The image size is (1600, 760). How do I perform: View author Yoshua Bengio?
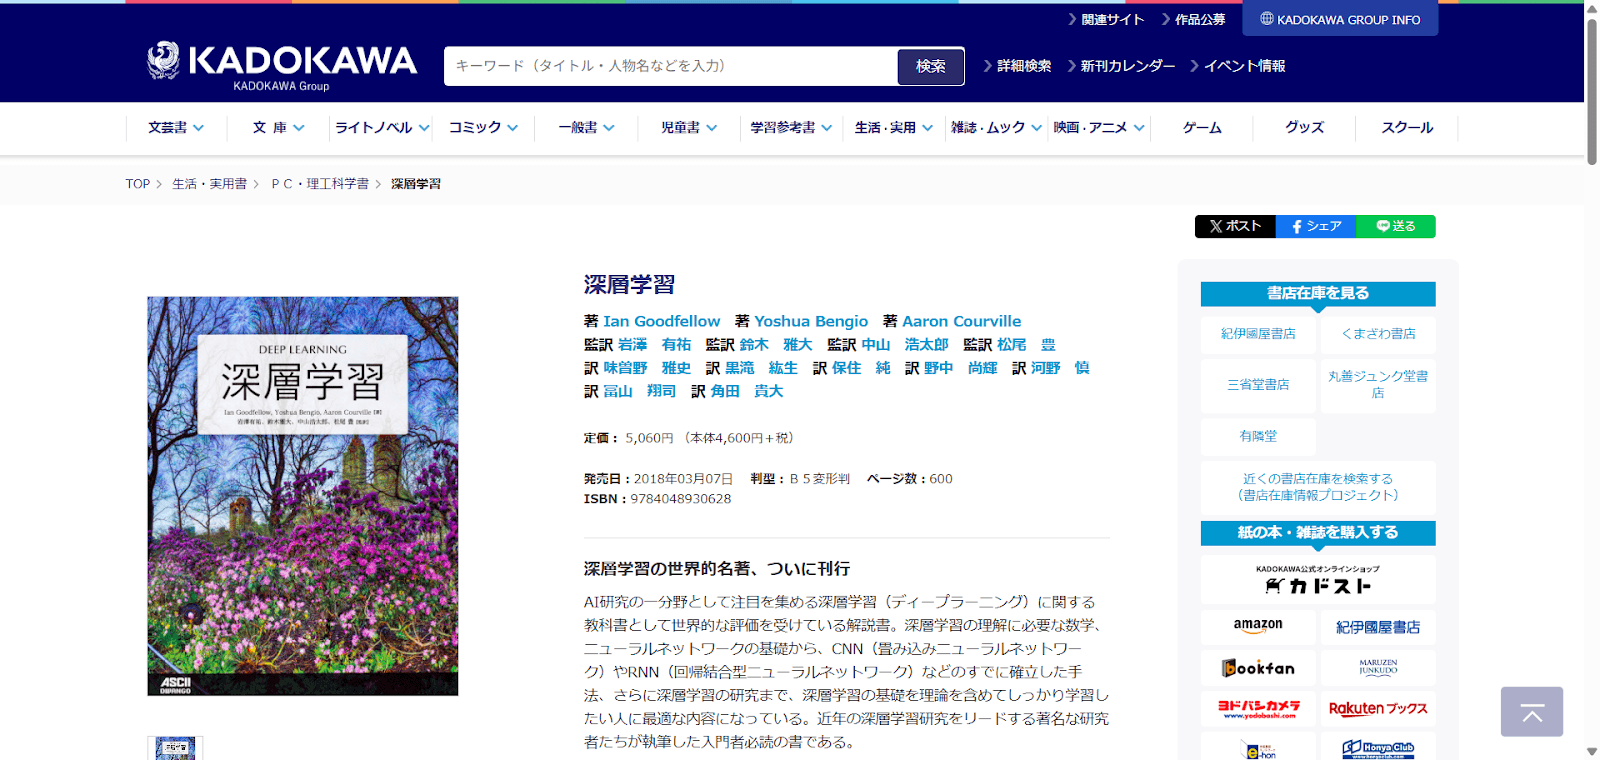click(811, 321)
